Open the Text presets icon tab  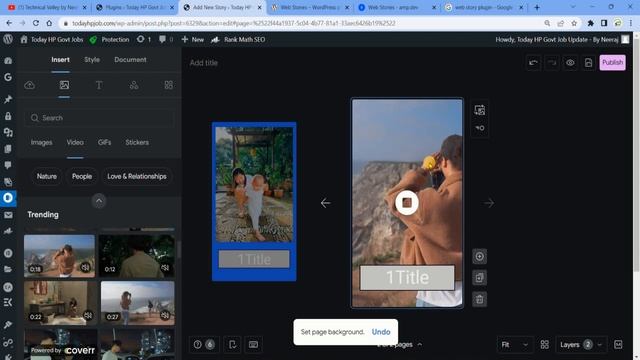tap(99, 85)
